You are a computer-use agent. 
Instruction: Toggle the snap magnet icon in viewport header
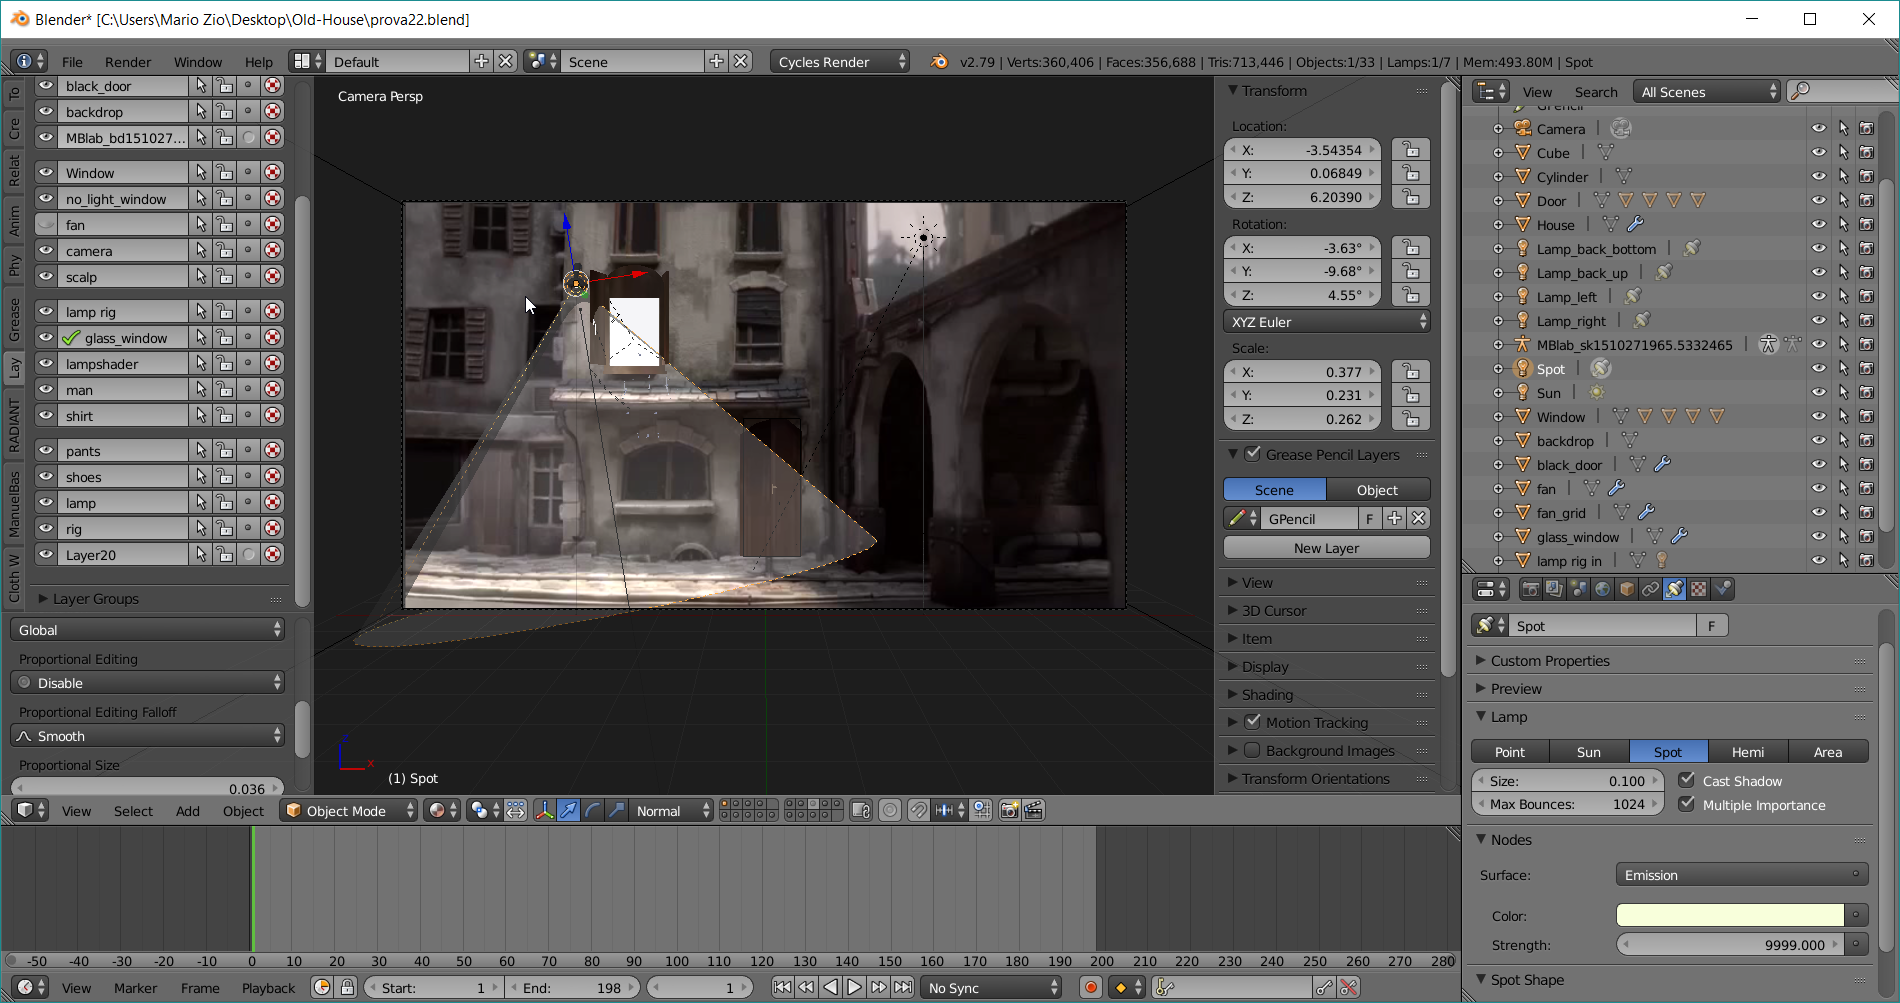[918, 810]
